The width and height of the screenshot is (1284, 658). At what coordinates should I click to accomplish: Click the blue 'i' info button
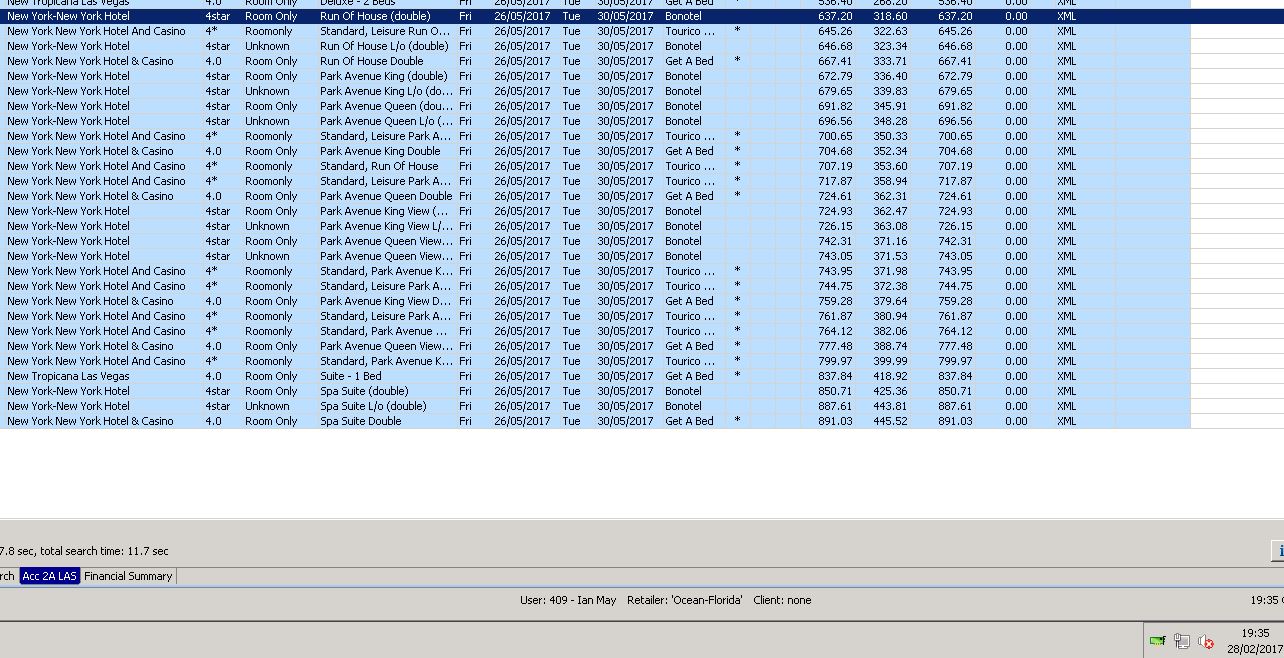pyautogui.click(x=1278, y=551)
